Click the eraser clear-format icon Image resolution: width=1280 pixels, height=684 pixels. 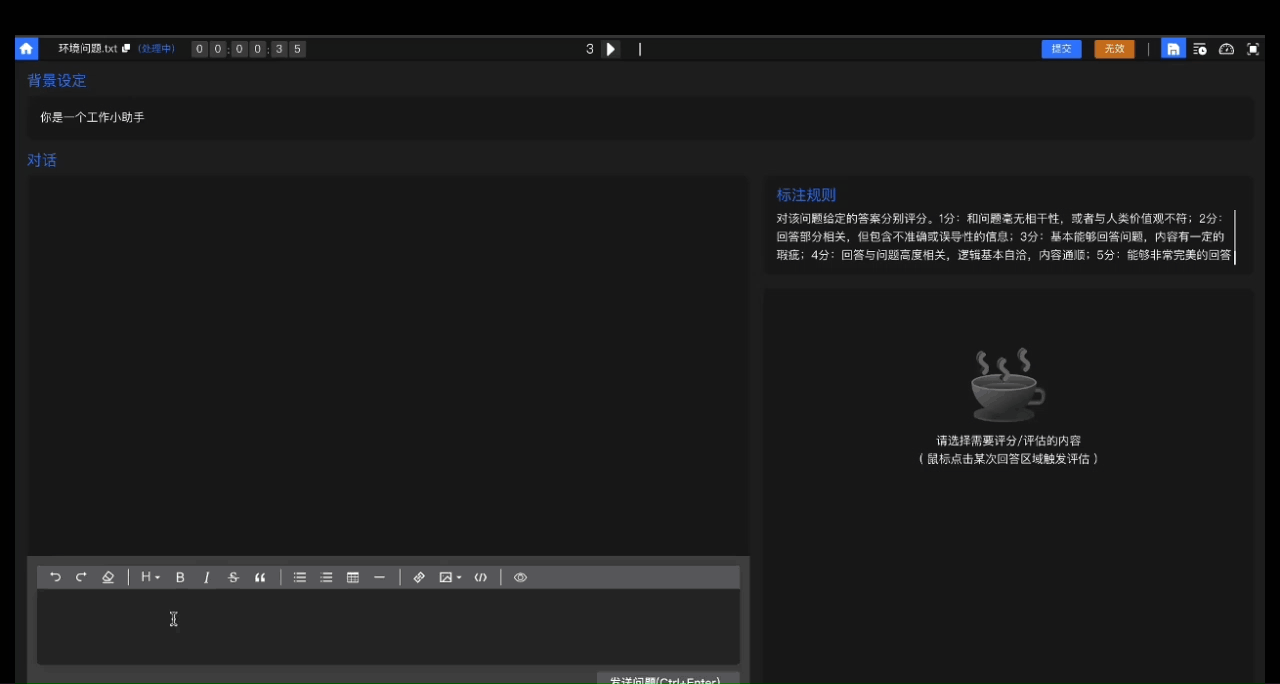(108, 577)
